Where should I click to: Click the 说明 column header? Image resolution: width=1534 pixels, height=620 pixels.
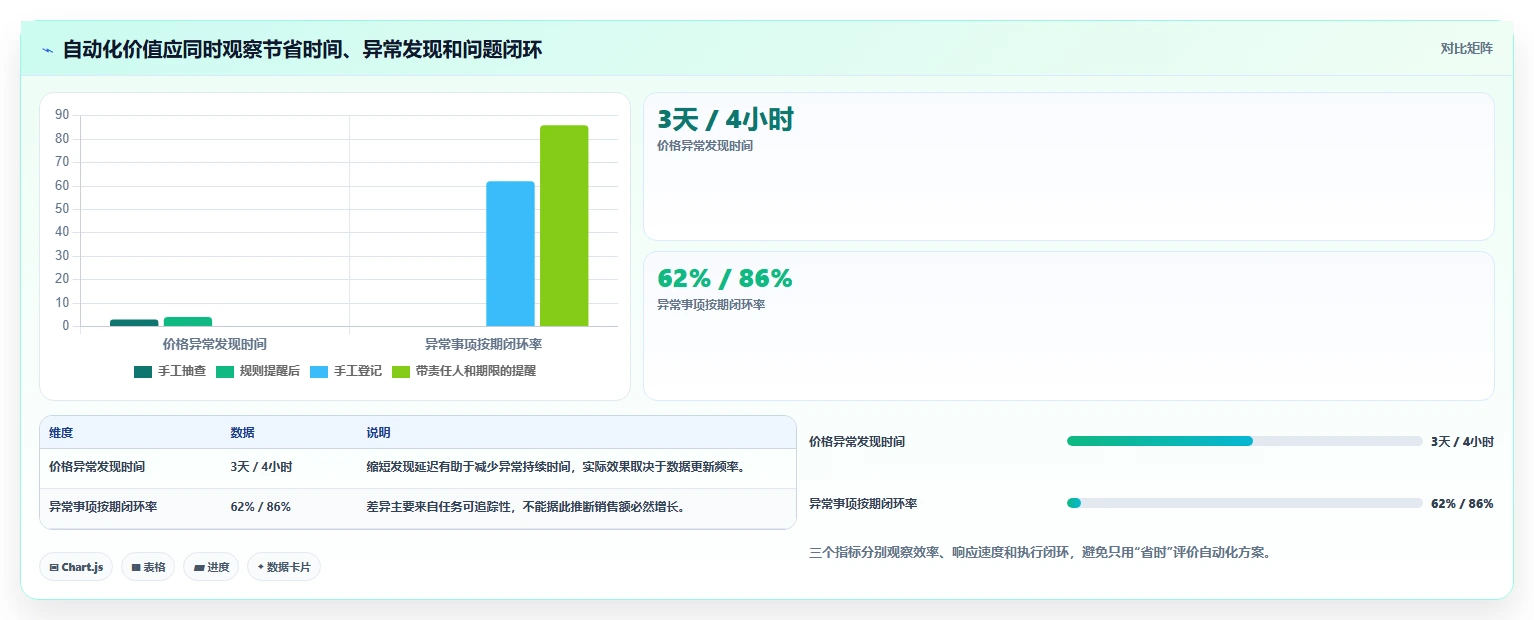click(378, 433)
